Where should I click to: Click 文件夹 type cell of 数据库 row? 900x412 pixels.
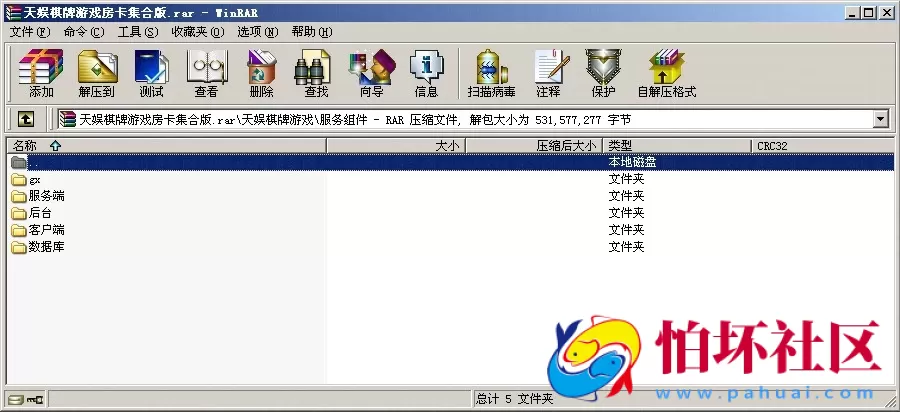coord(626,247)
